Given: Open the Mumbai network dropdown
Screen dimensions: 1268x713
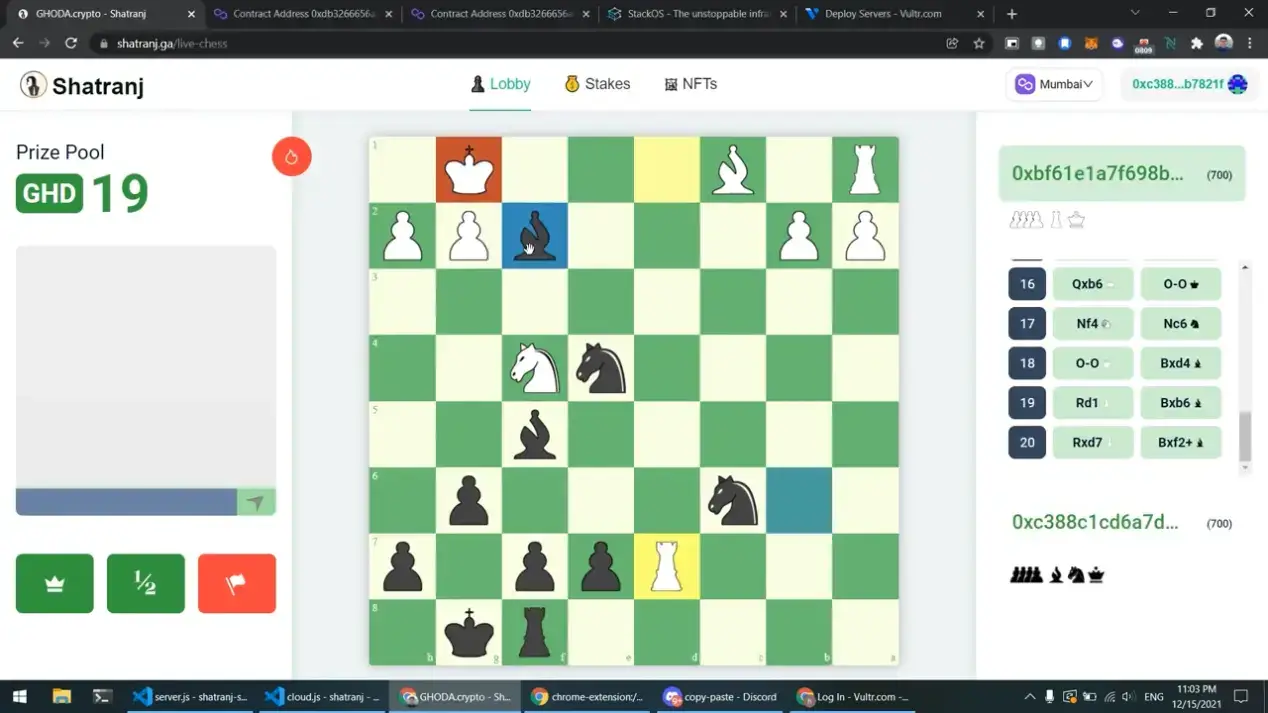Looking at the screenshot, I should [1054, 85].
